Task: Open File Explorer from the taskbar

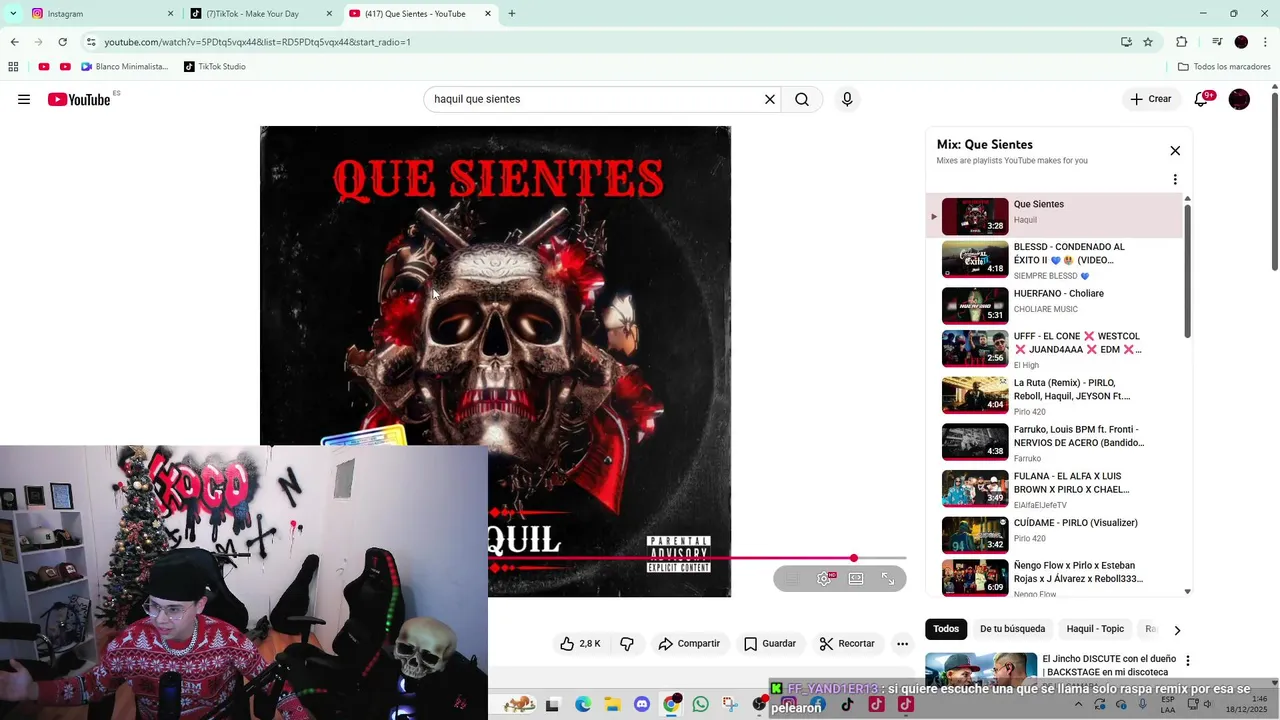Action: click(x=612, y=704)
